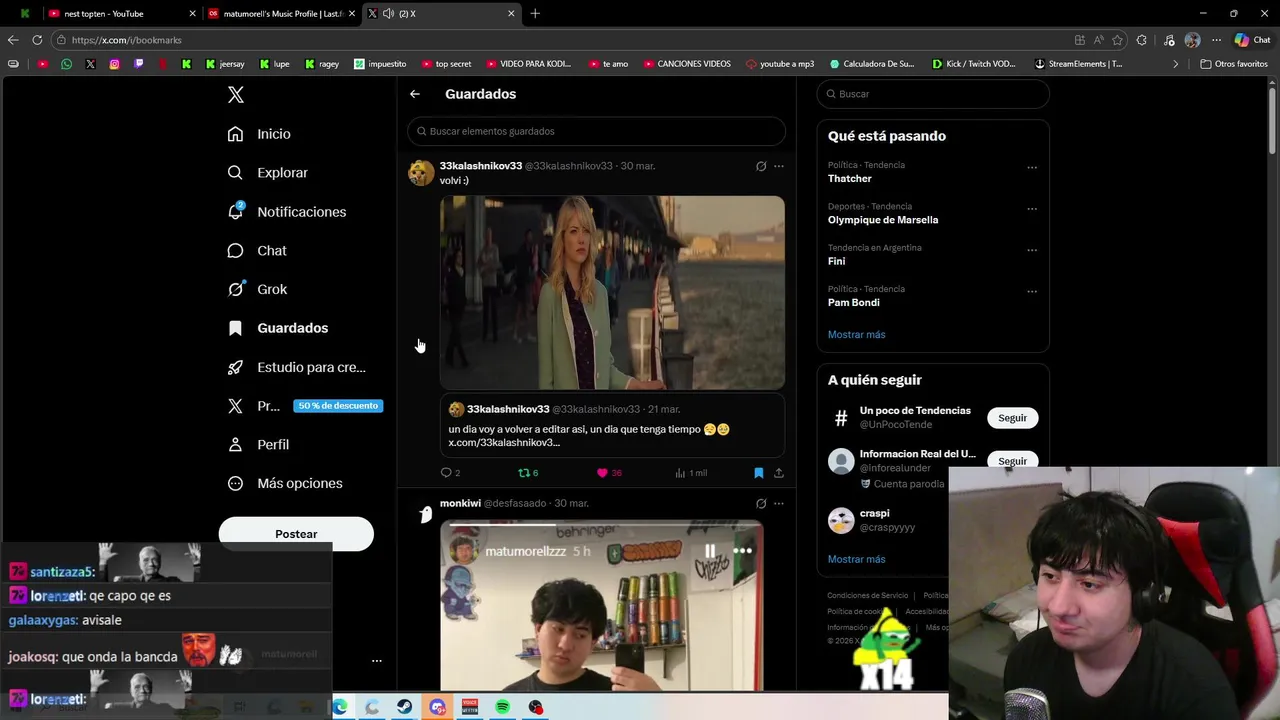1280x720 pixels.
Task: Open Chat in the X sidebar
Action: 257,251
